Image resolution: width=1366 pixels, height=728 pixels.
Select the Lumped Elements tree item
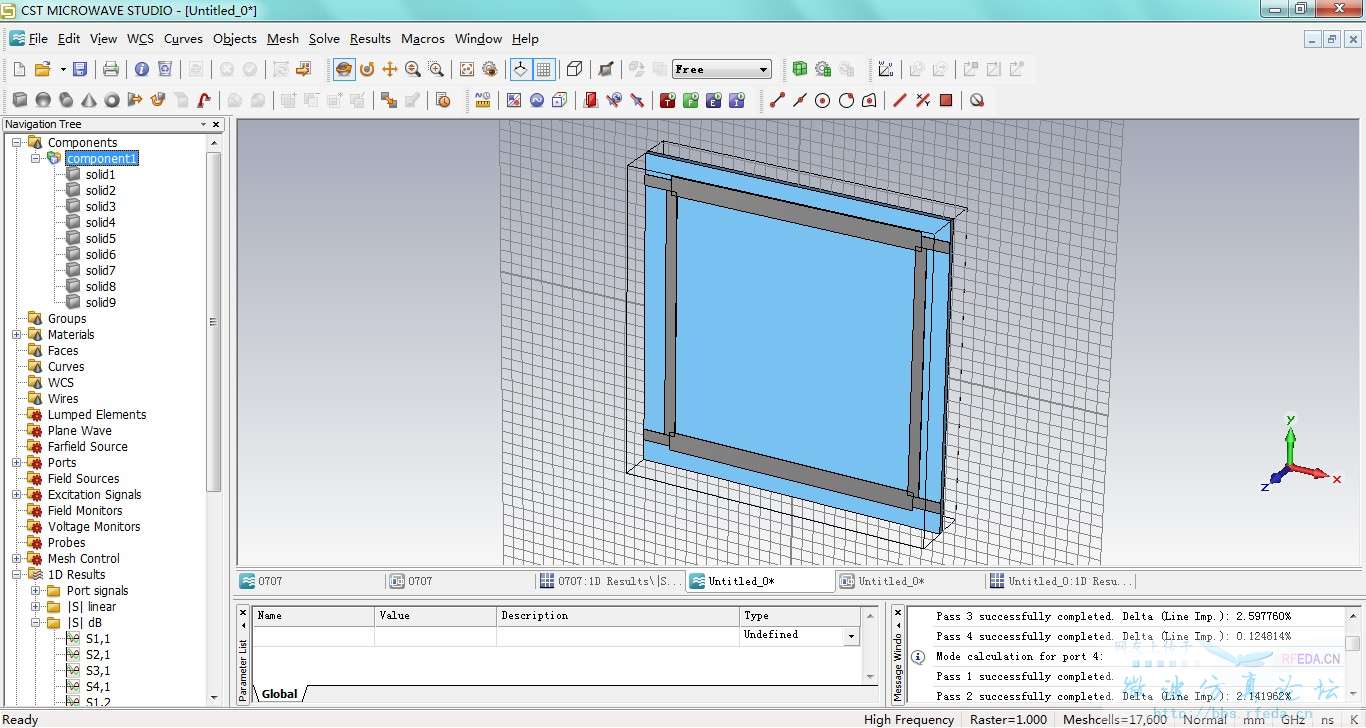(97, 415)
